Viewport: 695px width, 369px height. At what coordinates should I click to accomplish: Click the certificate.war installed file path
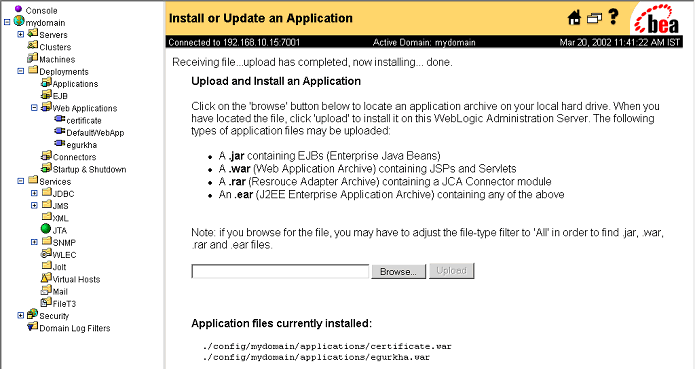[327, 346]
